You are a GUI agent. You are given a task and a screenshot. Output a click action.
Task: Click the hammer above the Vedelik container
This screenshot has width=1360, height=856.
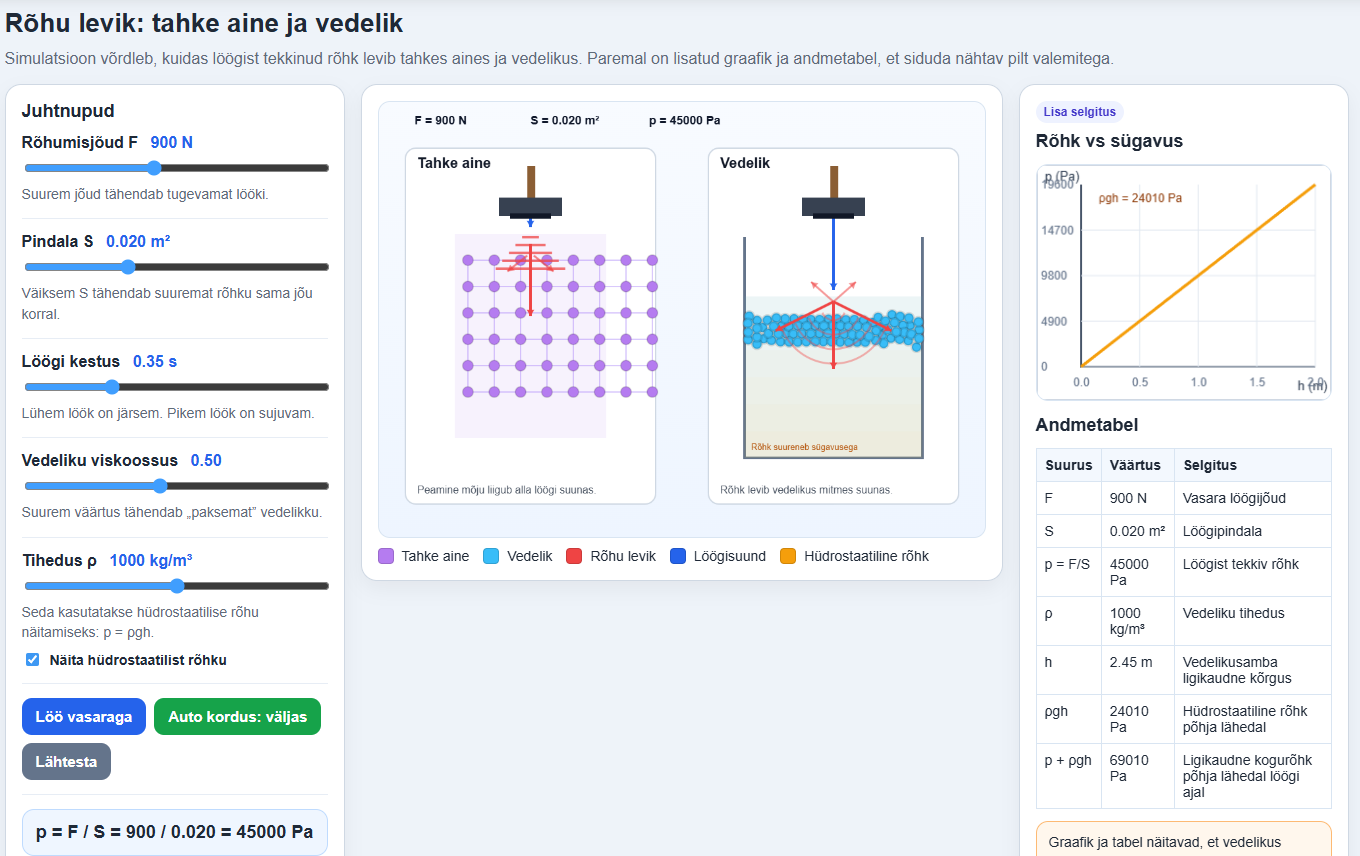833,192
